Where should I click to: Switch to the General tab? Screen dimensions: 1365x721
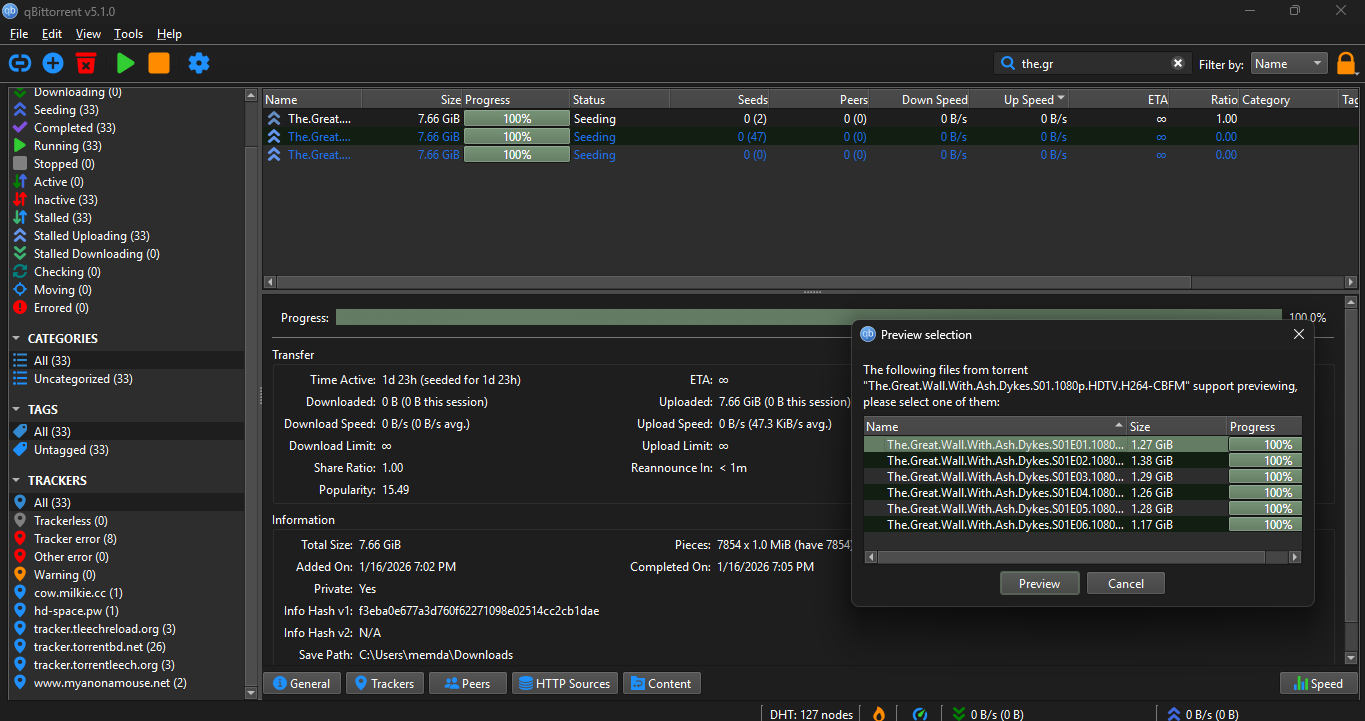click(x=301, y=684)
